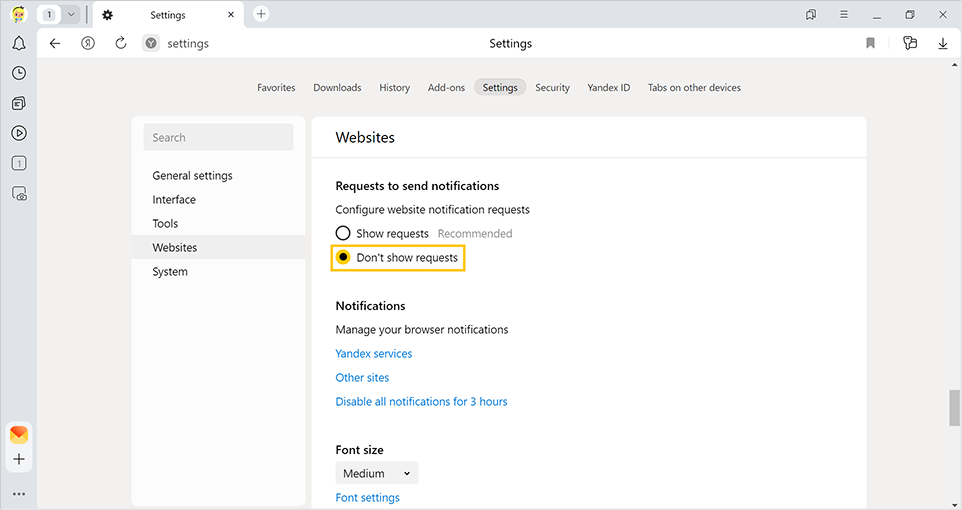Select Don't show requests radio option
This screenshot has height=510, width=962.
343,258
